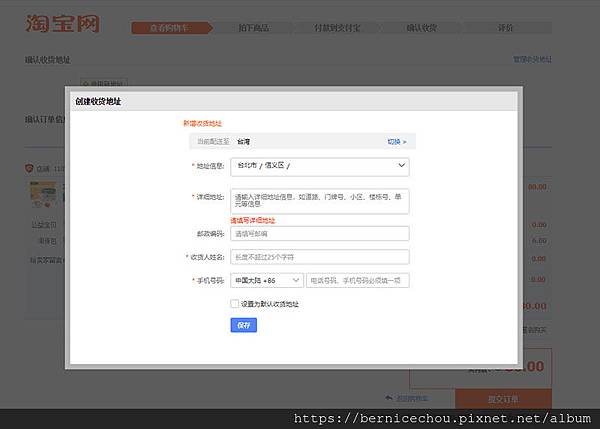Click the 拍下商品 step in progress bar
Image resolution: width=600 pixels, height=429 pixels.
[253, 28]
